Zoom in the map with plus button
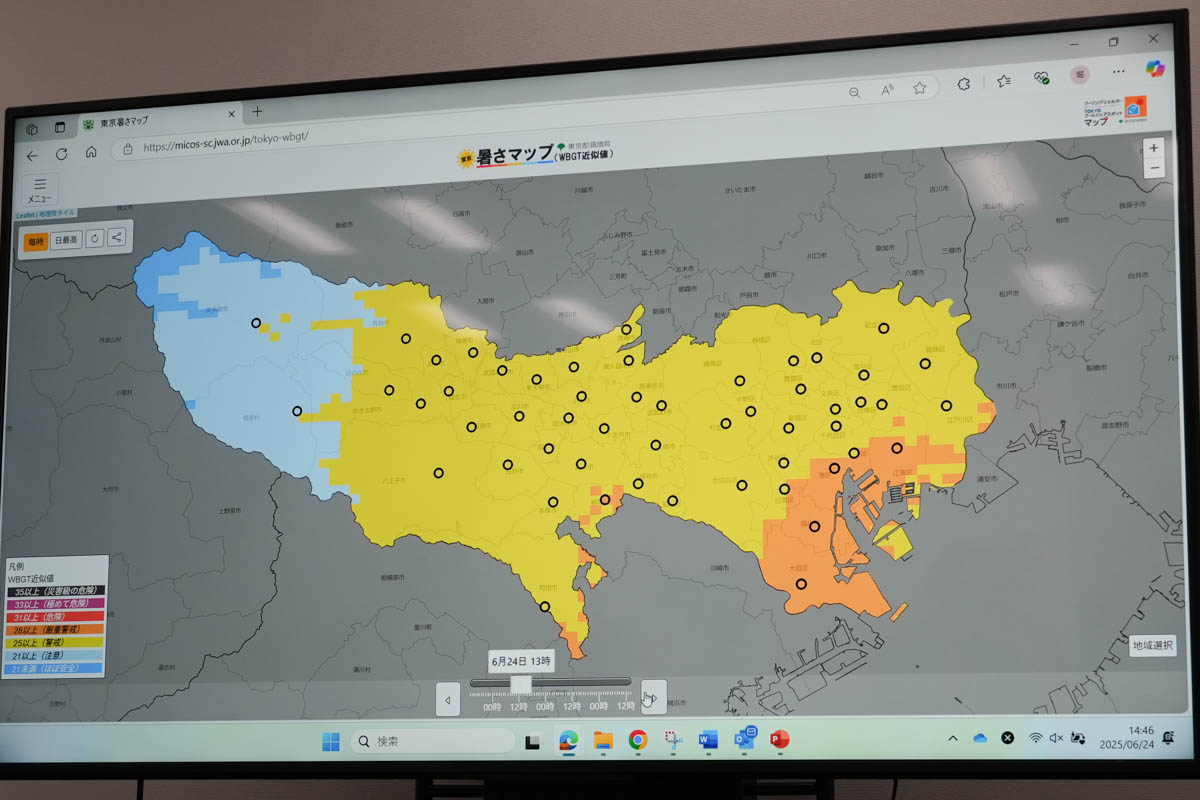The height and width of the screenshot is (800, 1200). (x=1154, y=147)
